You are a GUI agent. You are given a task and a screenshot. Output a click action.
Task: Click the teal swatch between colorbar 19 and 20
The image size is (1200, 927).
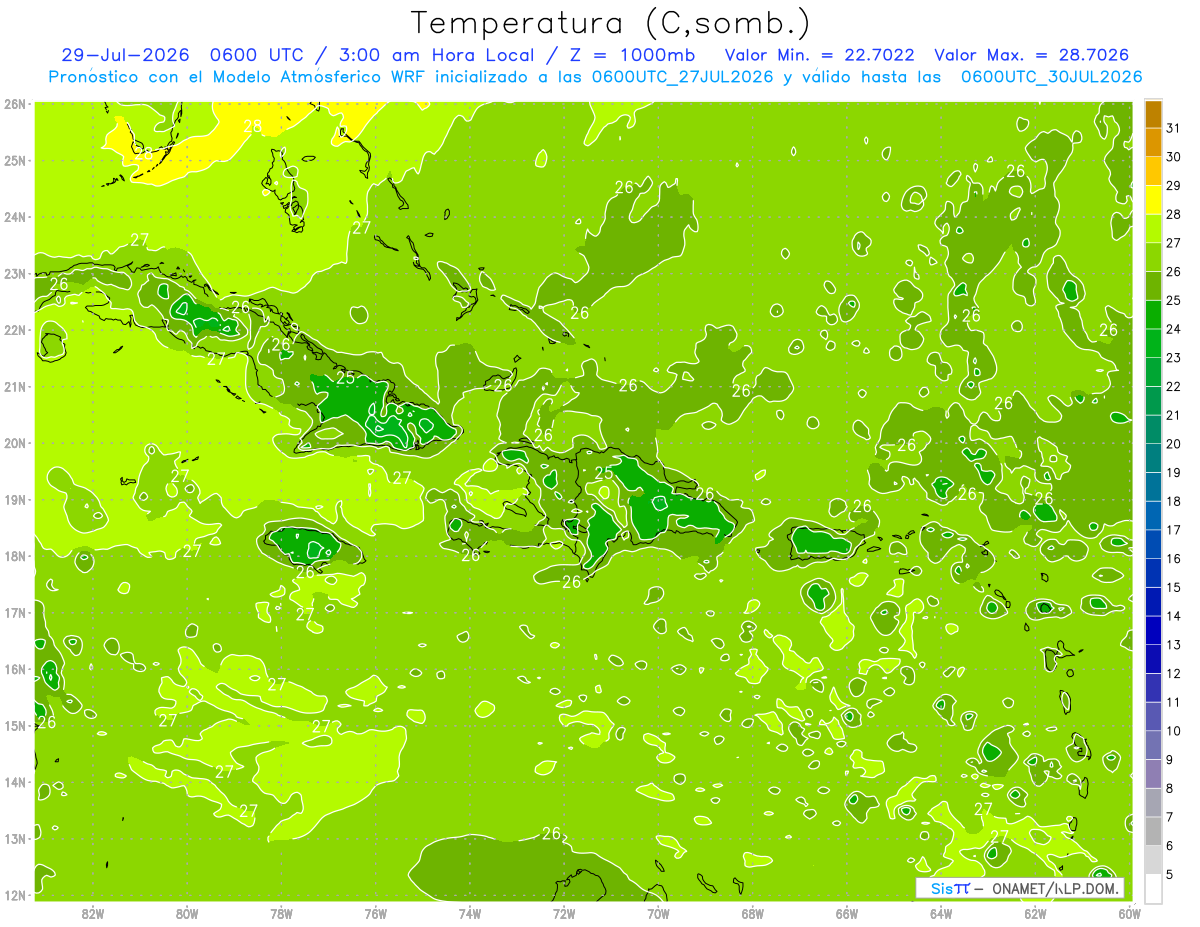click(x=1153, y=458)
